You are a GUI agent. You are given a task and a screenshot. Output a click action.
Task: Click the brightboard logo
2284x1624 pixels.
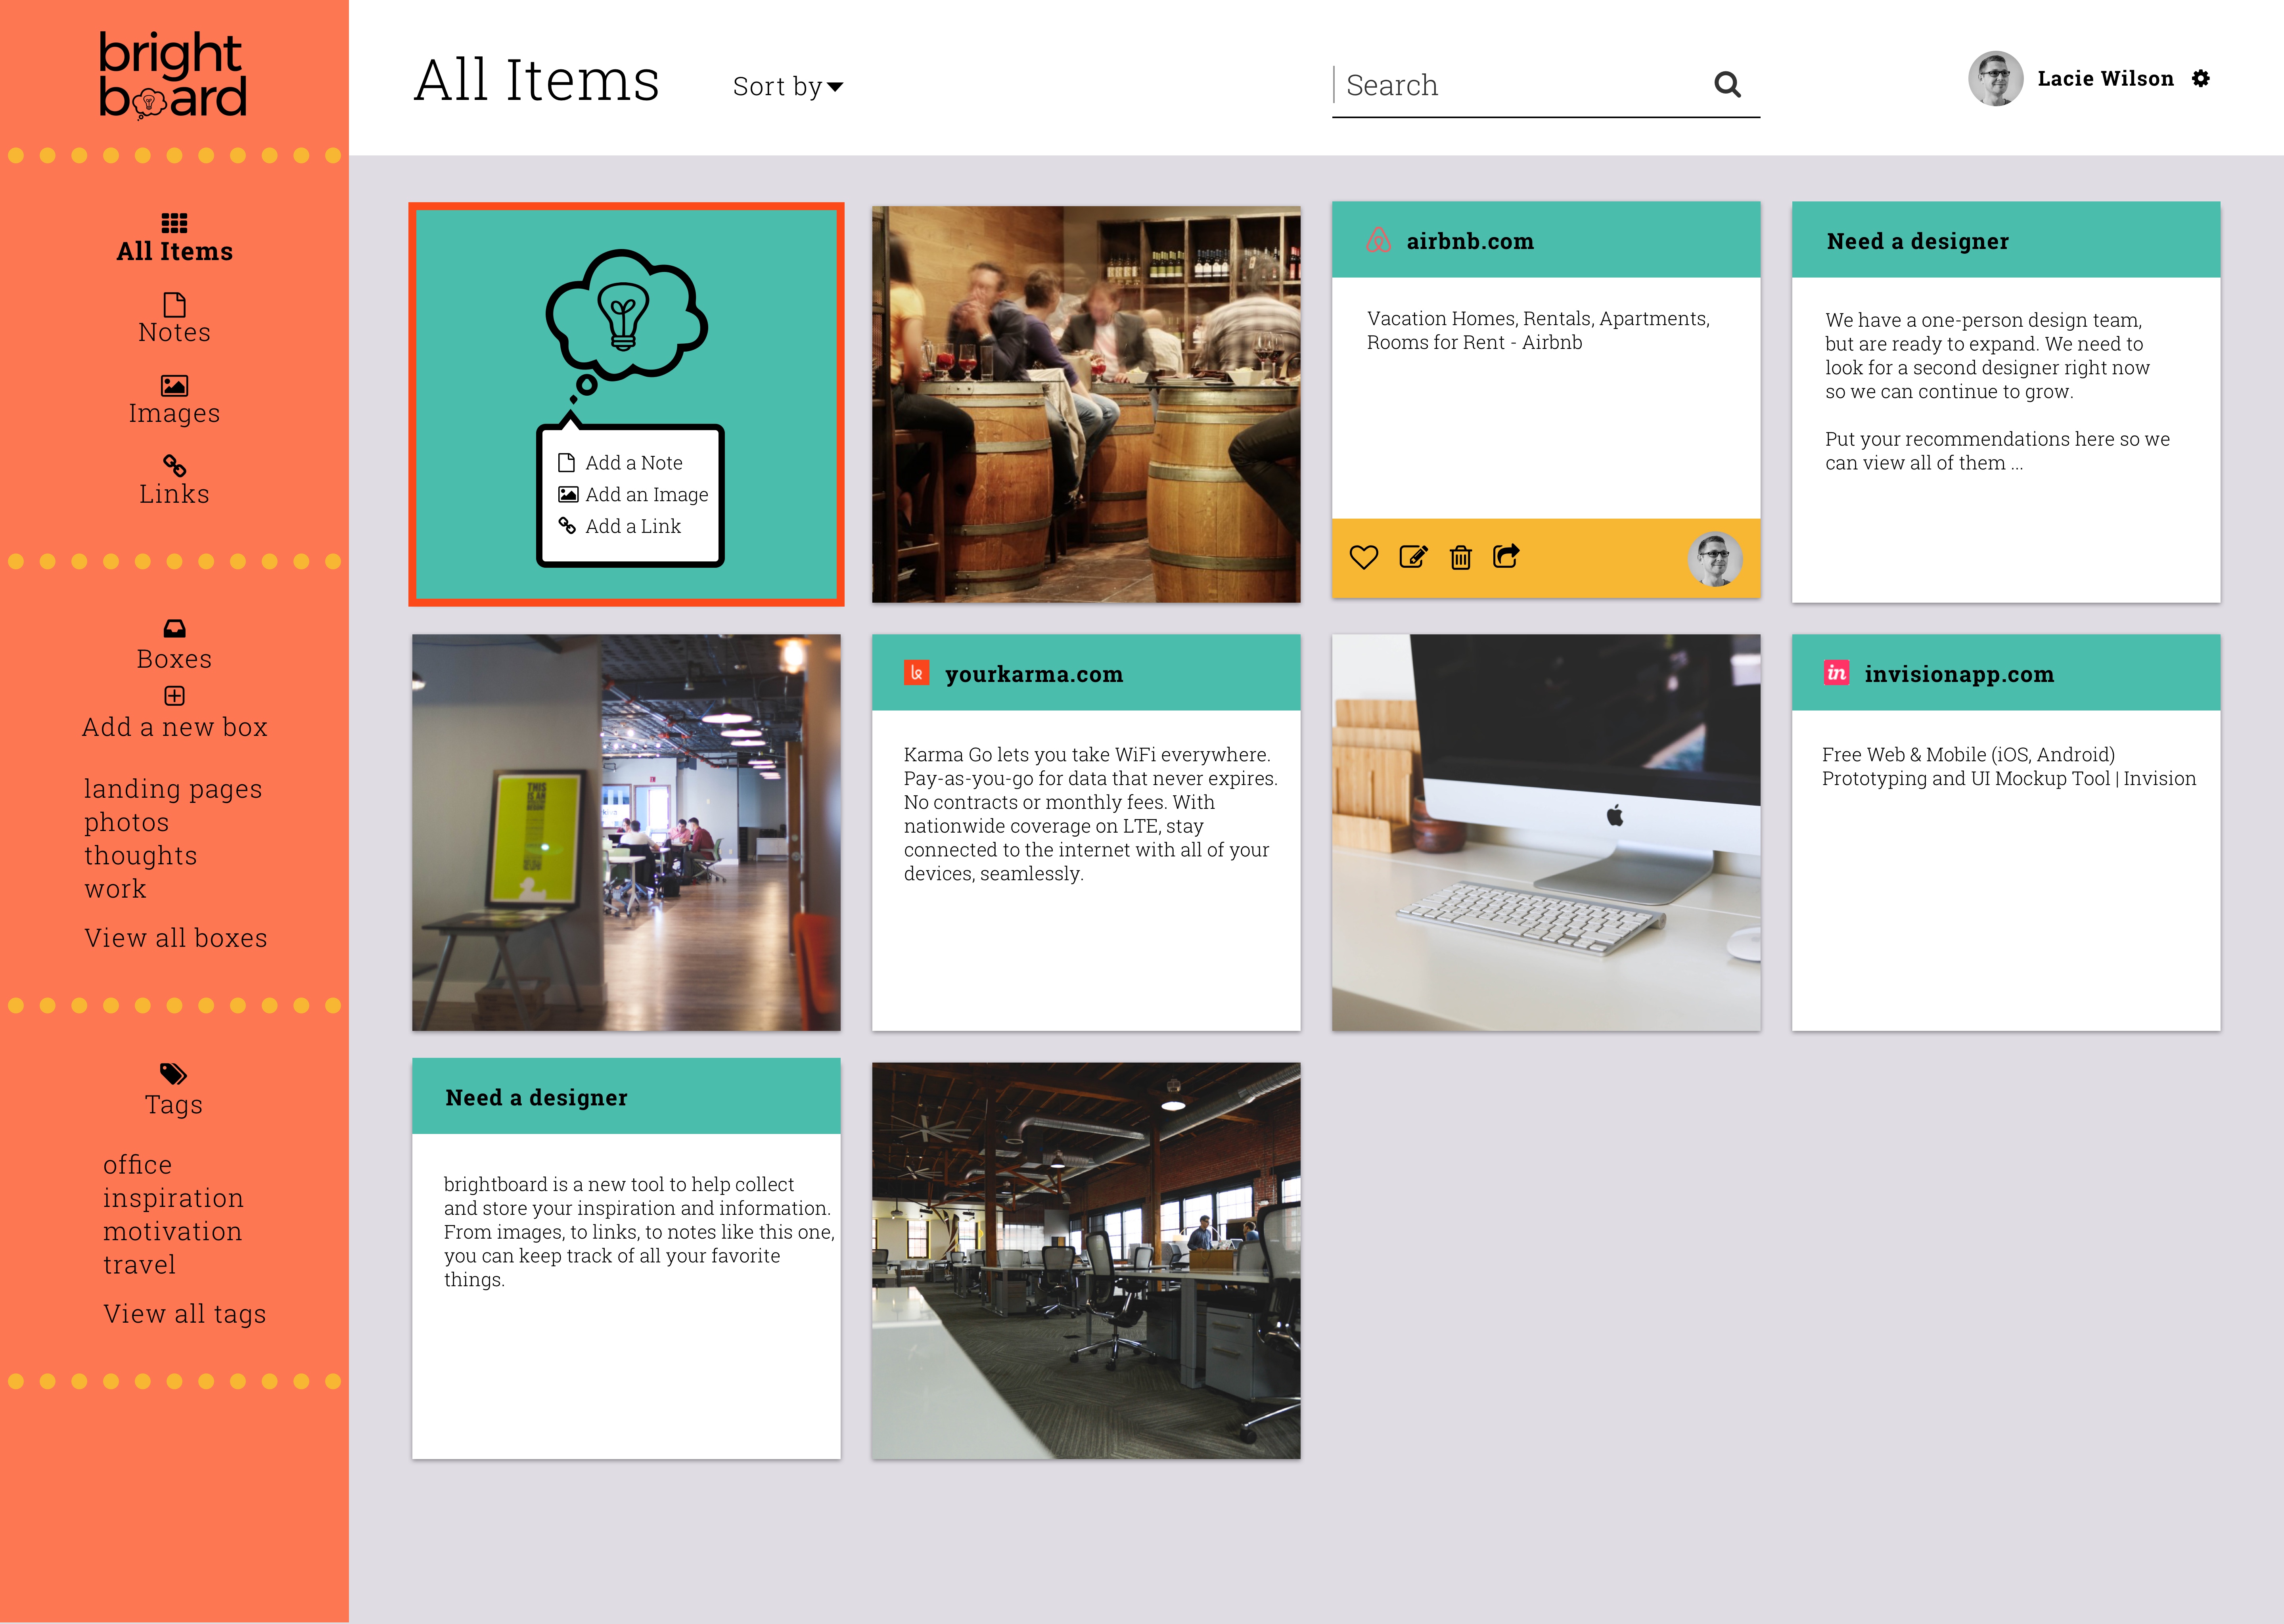173,76
